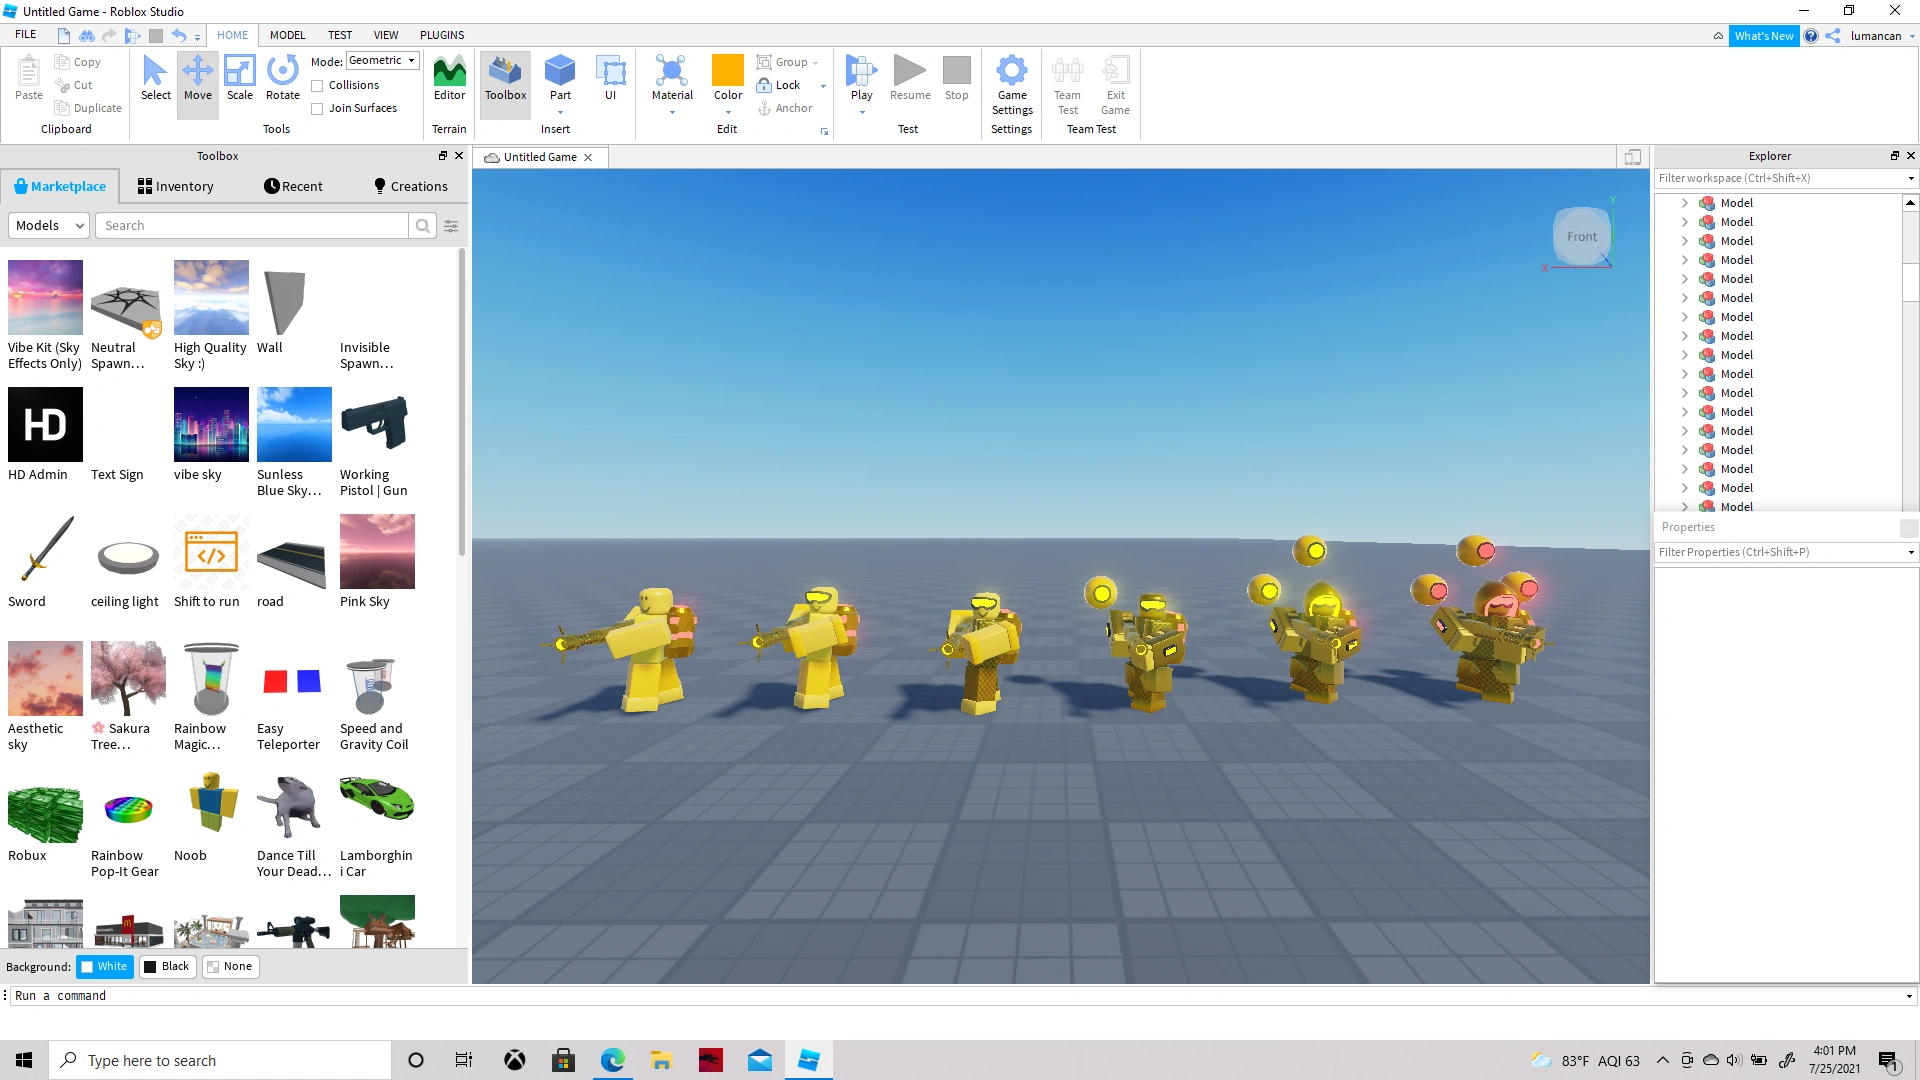Open What's New panel
This screenshot has height=1080, width=1920.
tap(1764, 35)
